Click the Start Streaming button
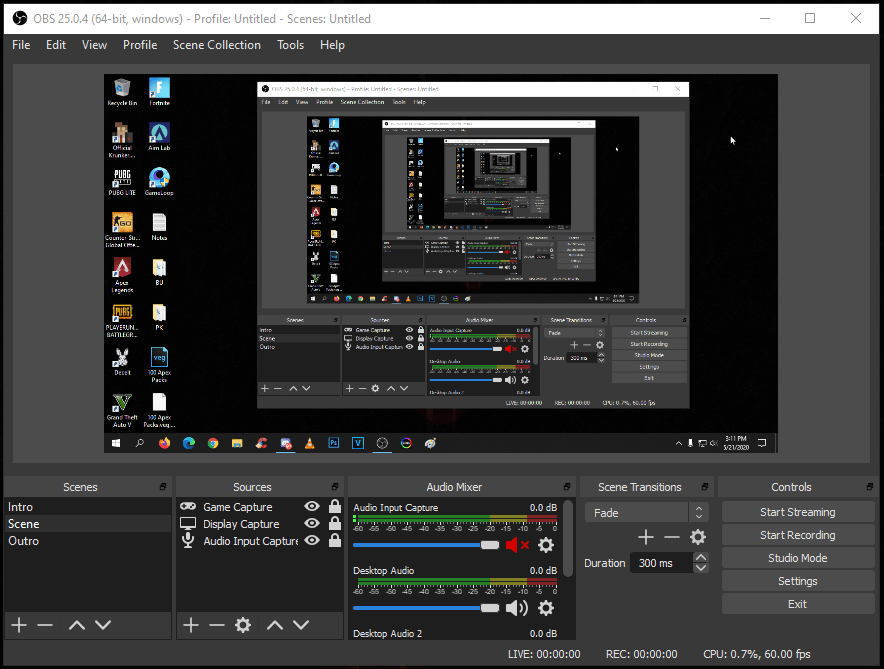 pos(797,511)
